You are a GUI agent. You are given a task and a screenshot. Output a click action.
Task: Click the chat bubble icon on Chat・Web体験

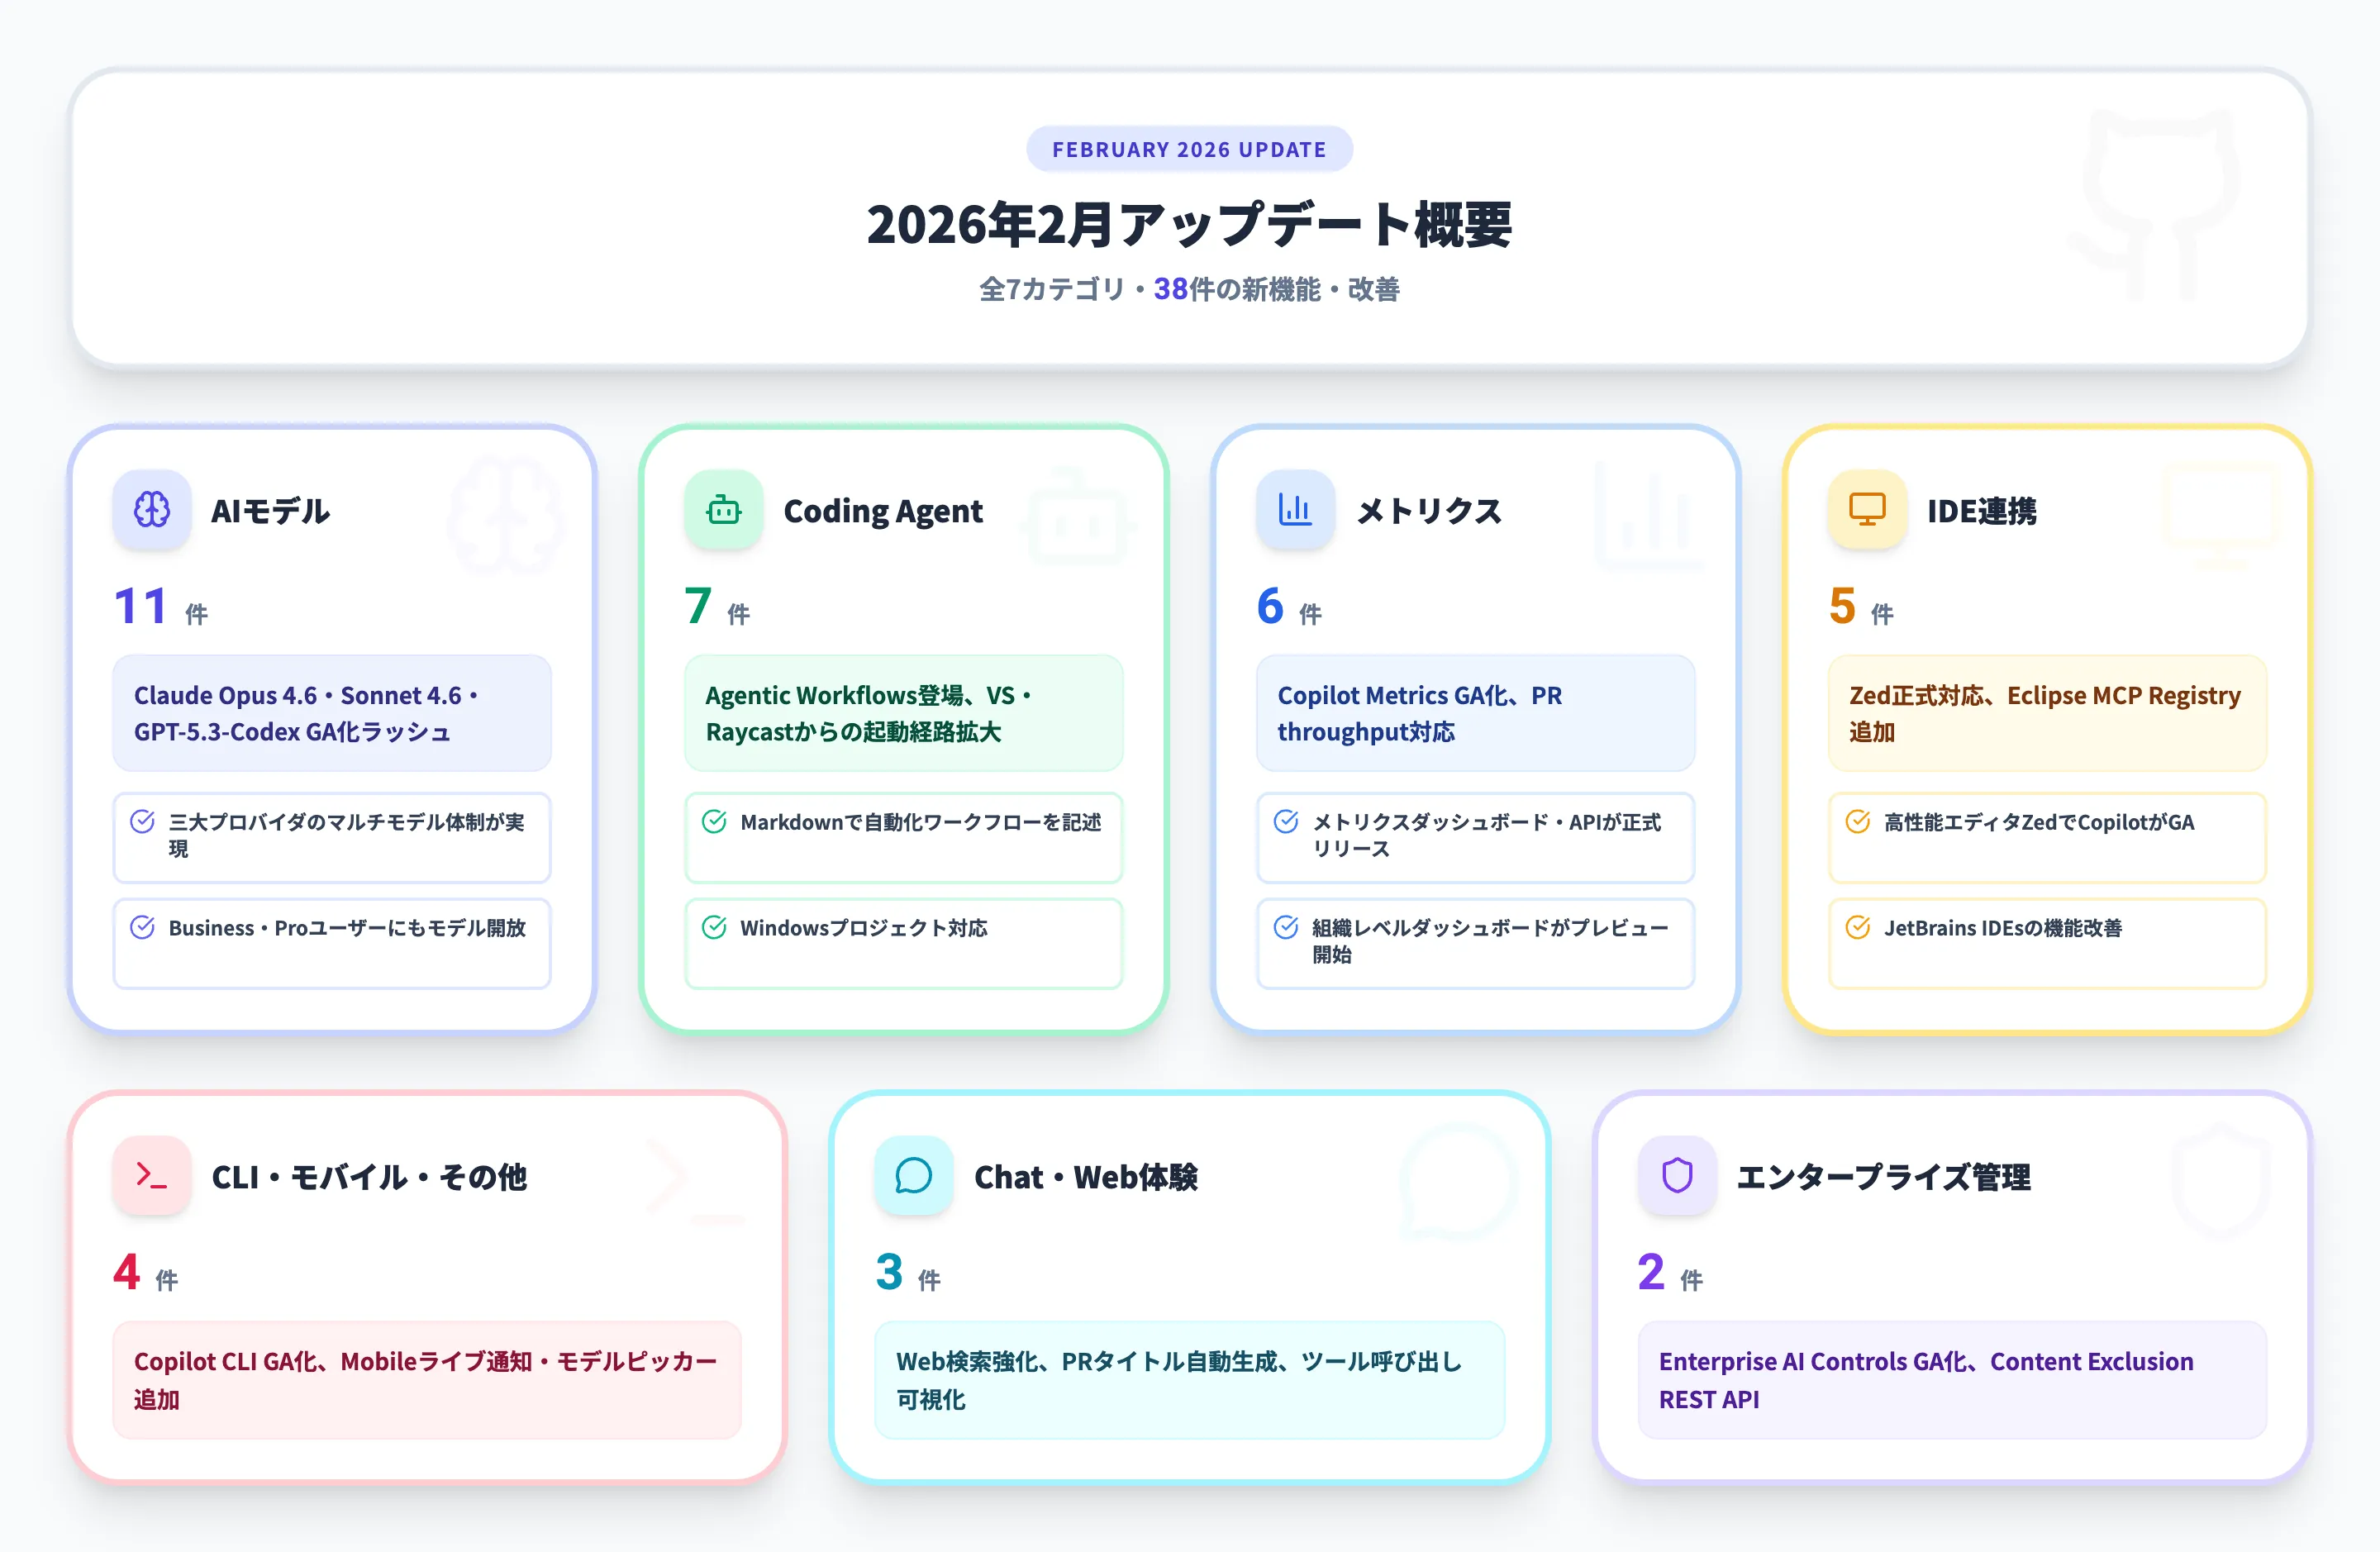(x=913, y=1177)
